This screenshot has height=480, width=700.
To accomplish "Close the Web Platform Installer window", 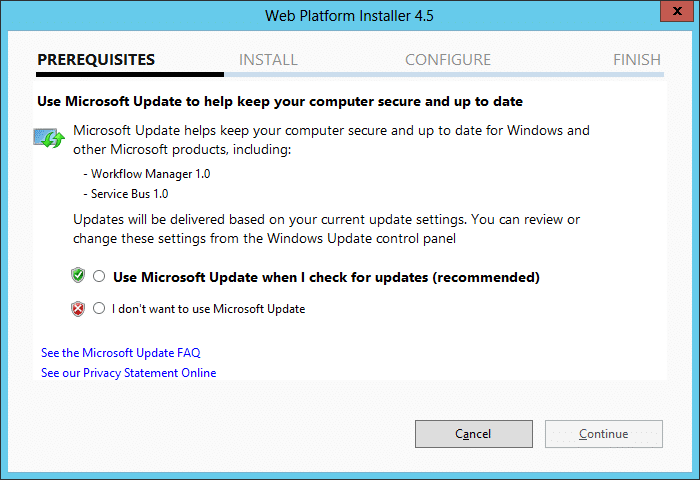I will coord(677,11).
